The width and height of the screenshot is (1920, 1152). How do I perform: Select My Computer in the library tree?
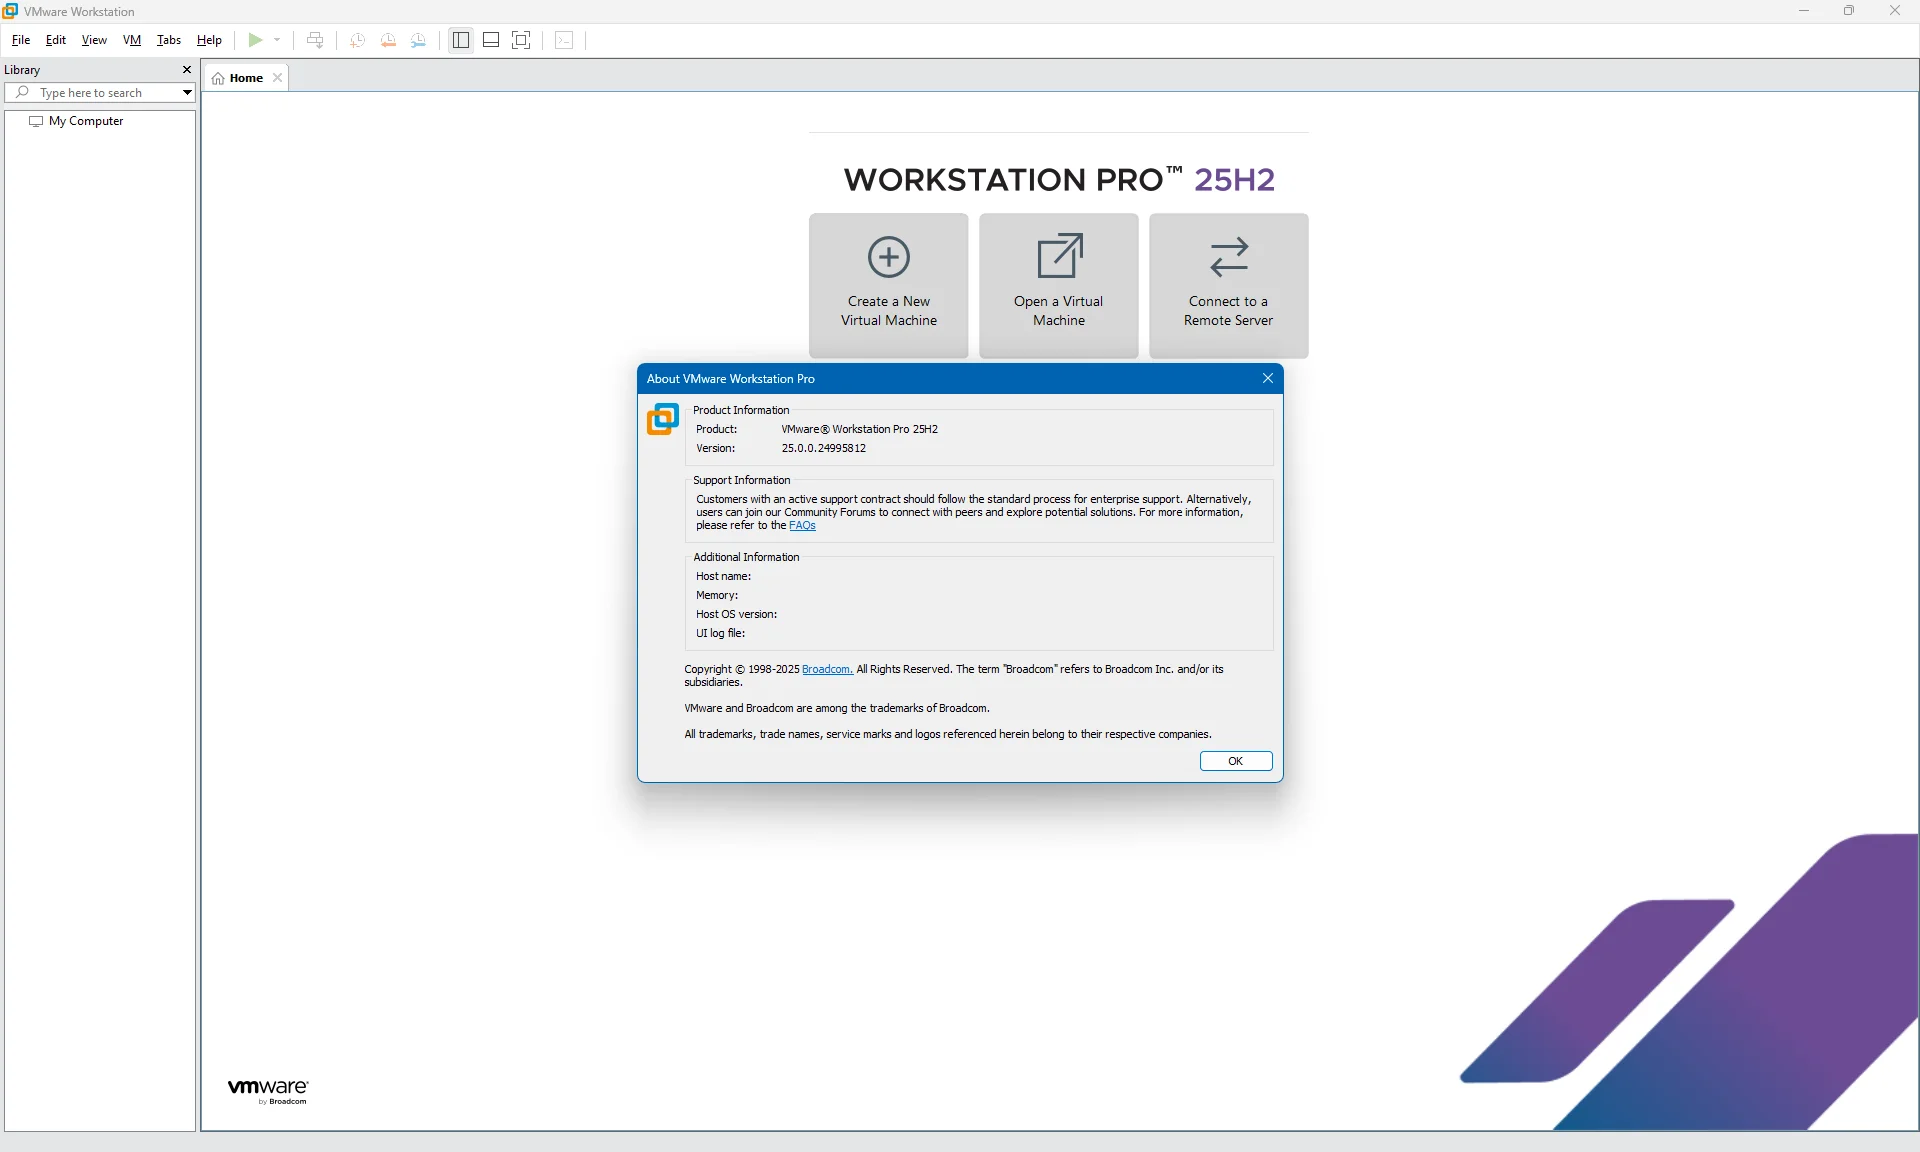(x=86, y=121)
